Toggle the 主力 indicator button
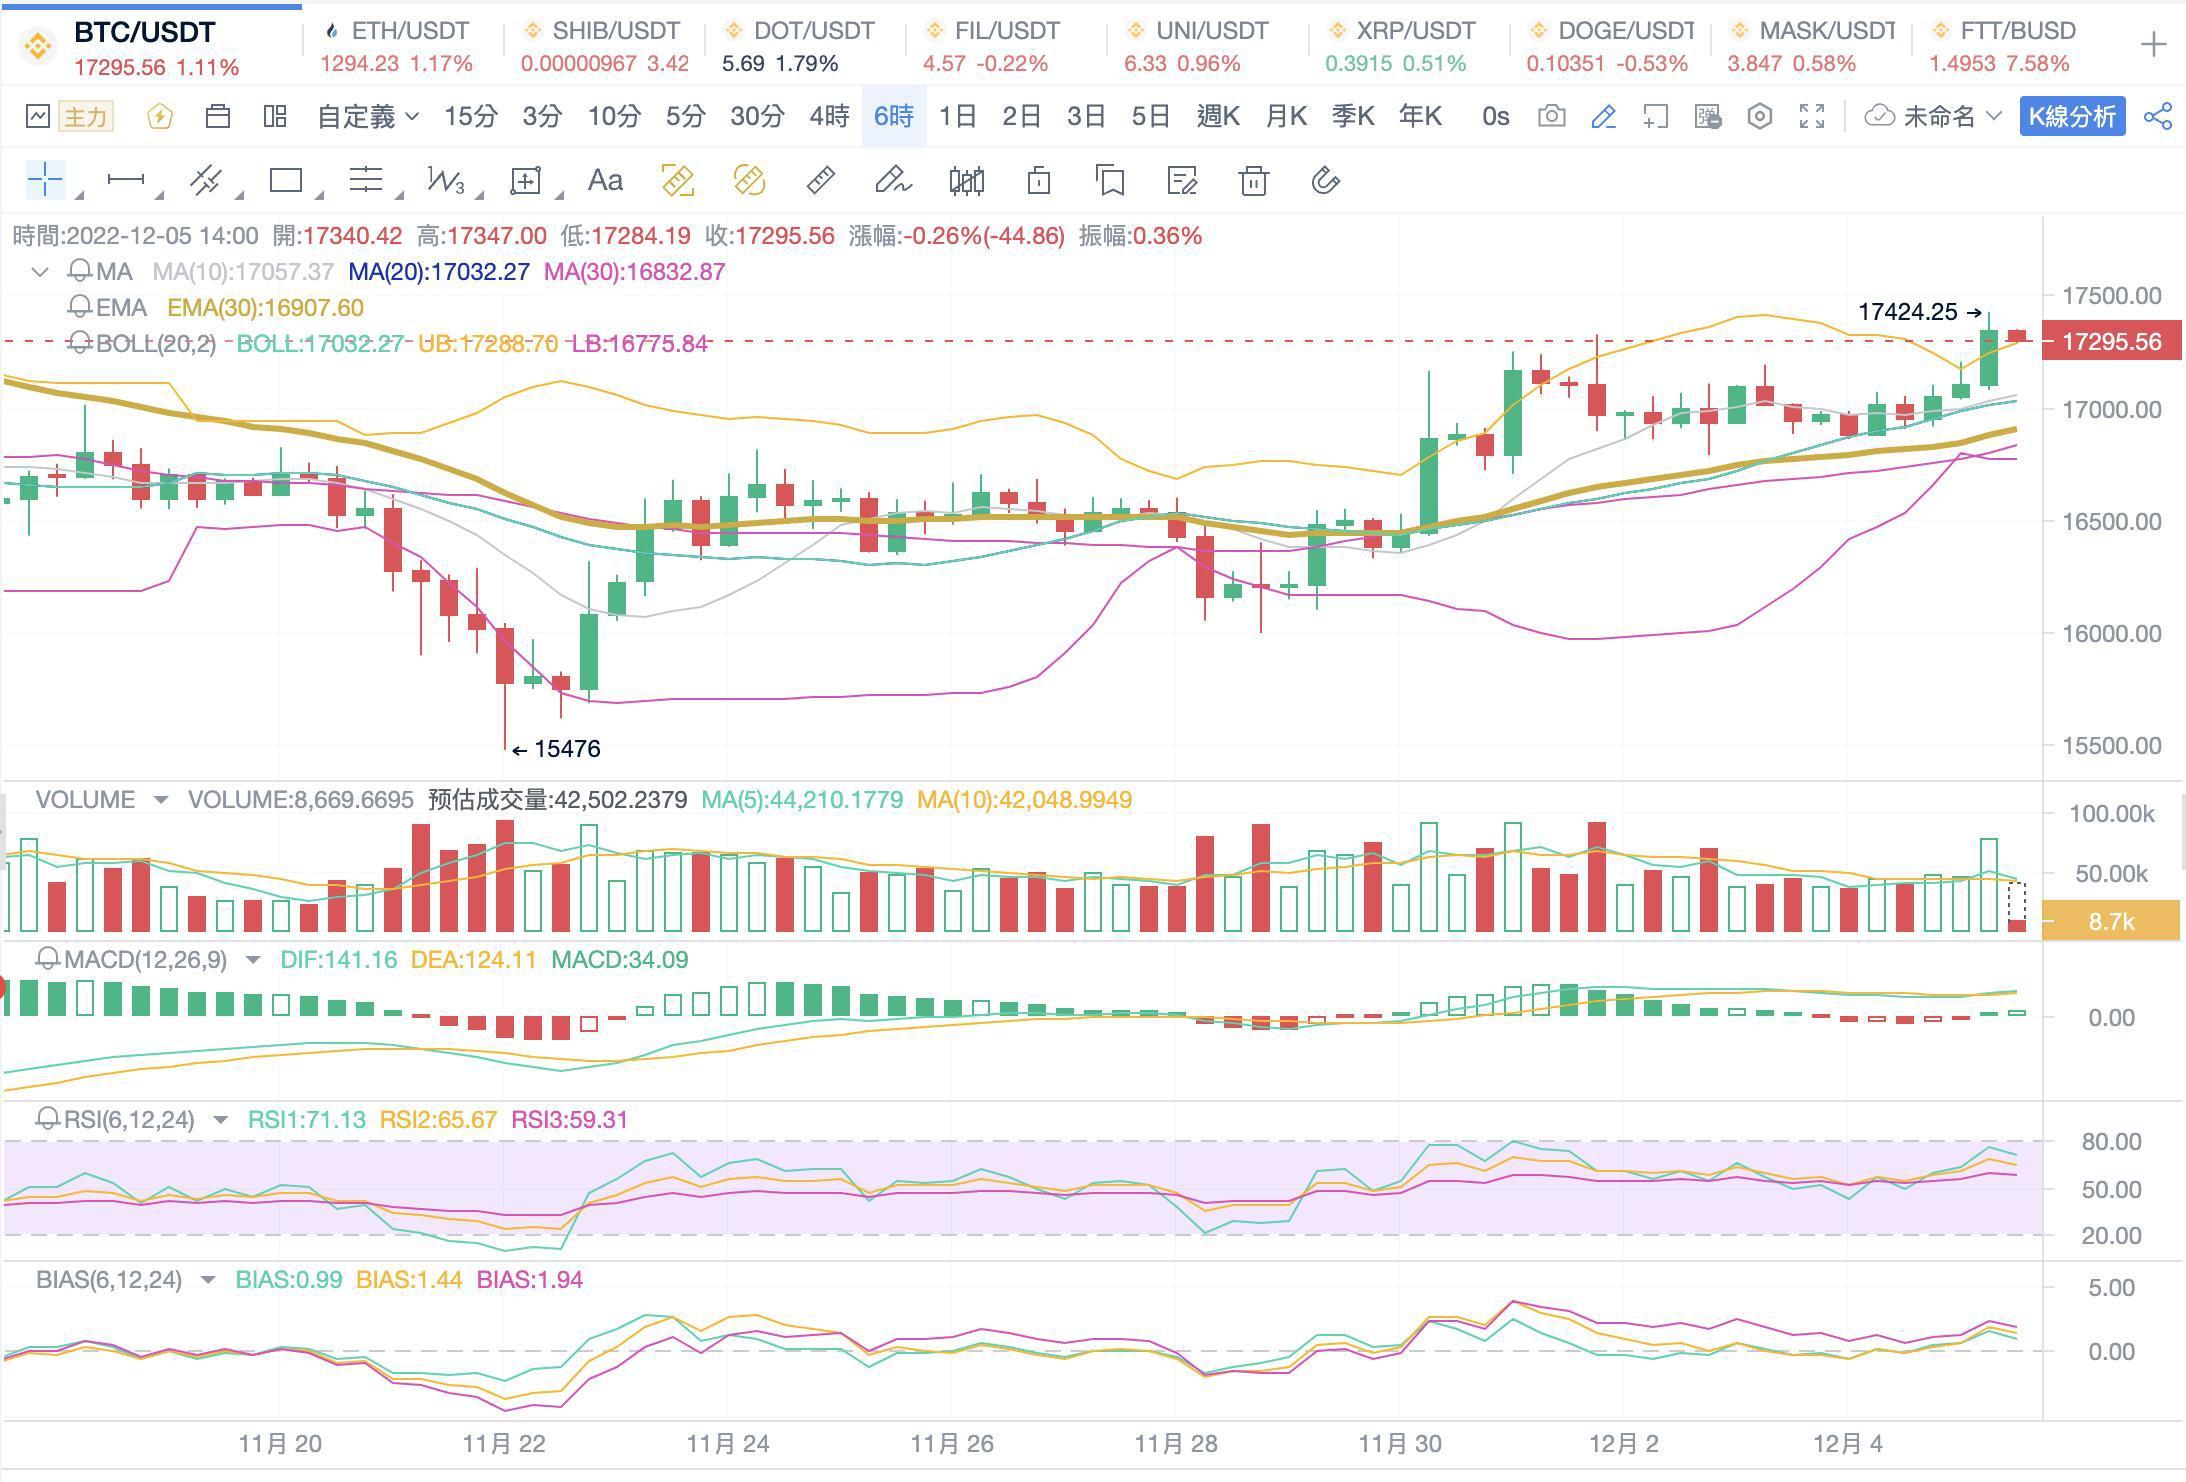This screenshot has height=1482, width=2186. click(85, 116)
